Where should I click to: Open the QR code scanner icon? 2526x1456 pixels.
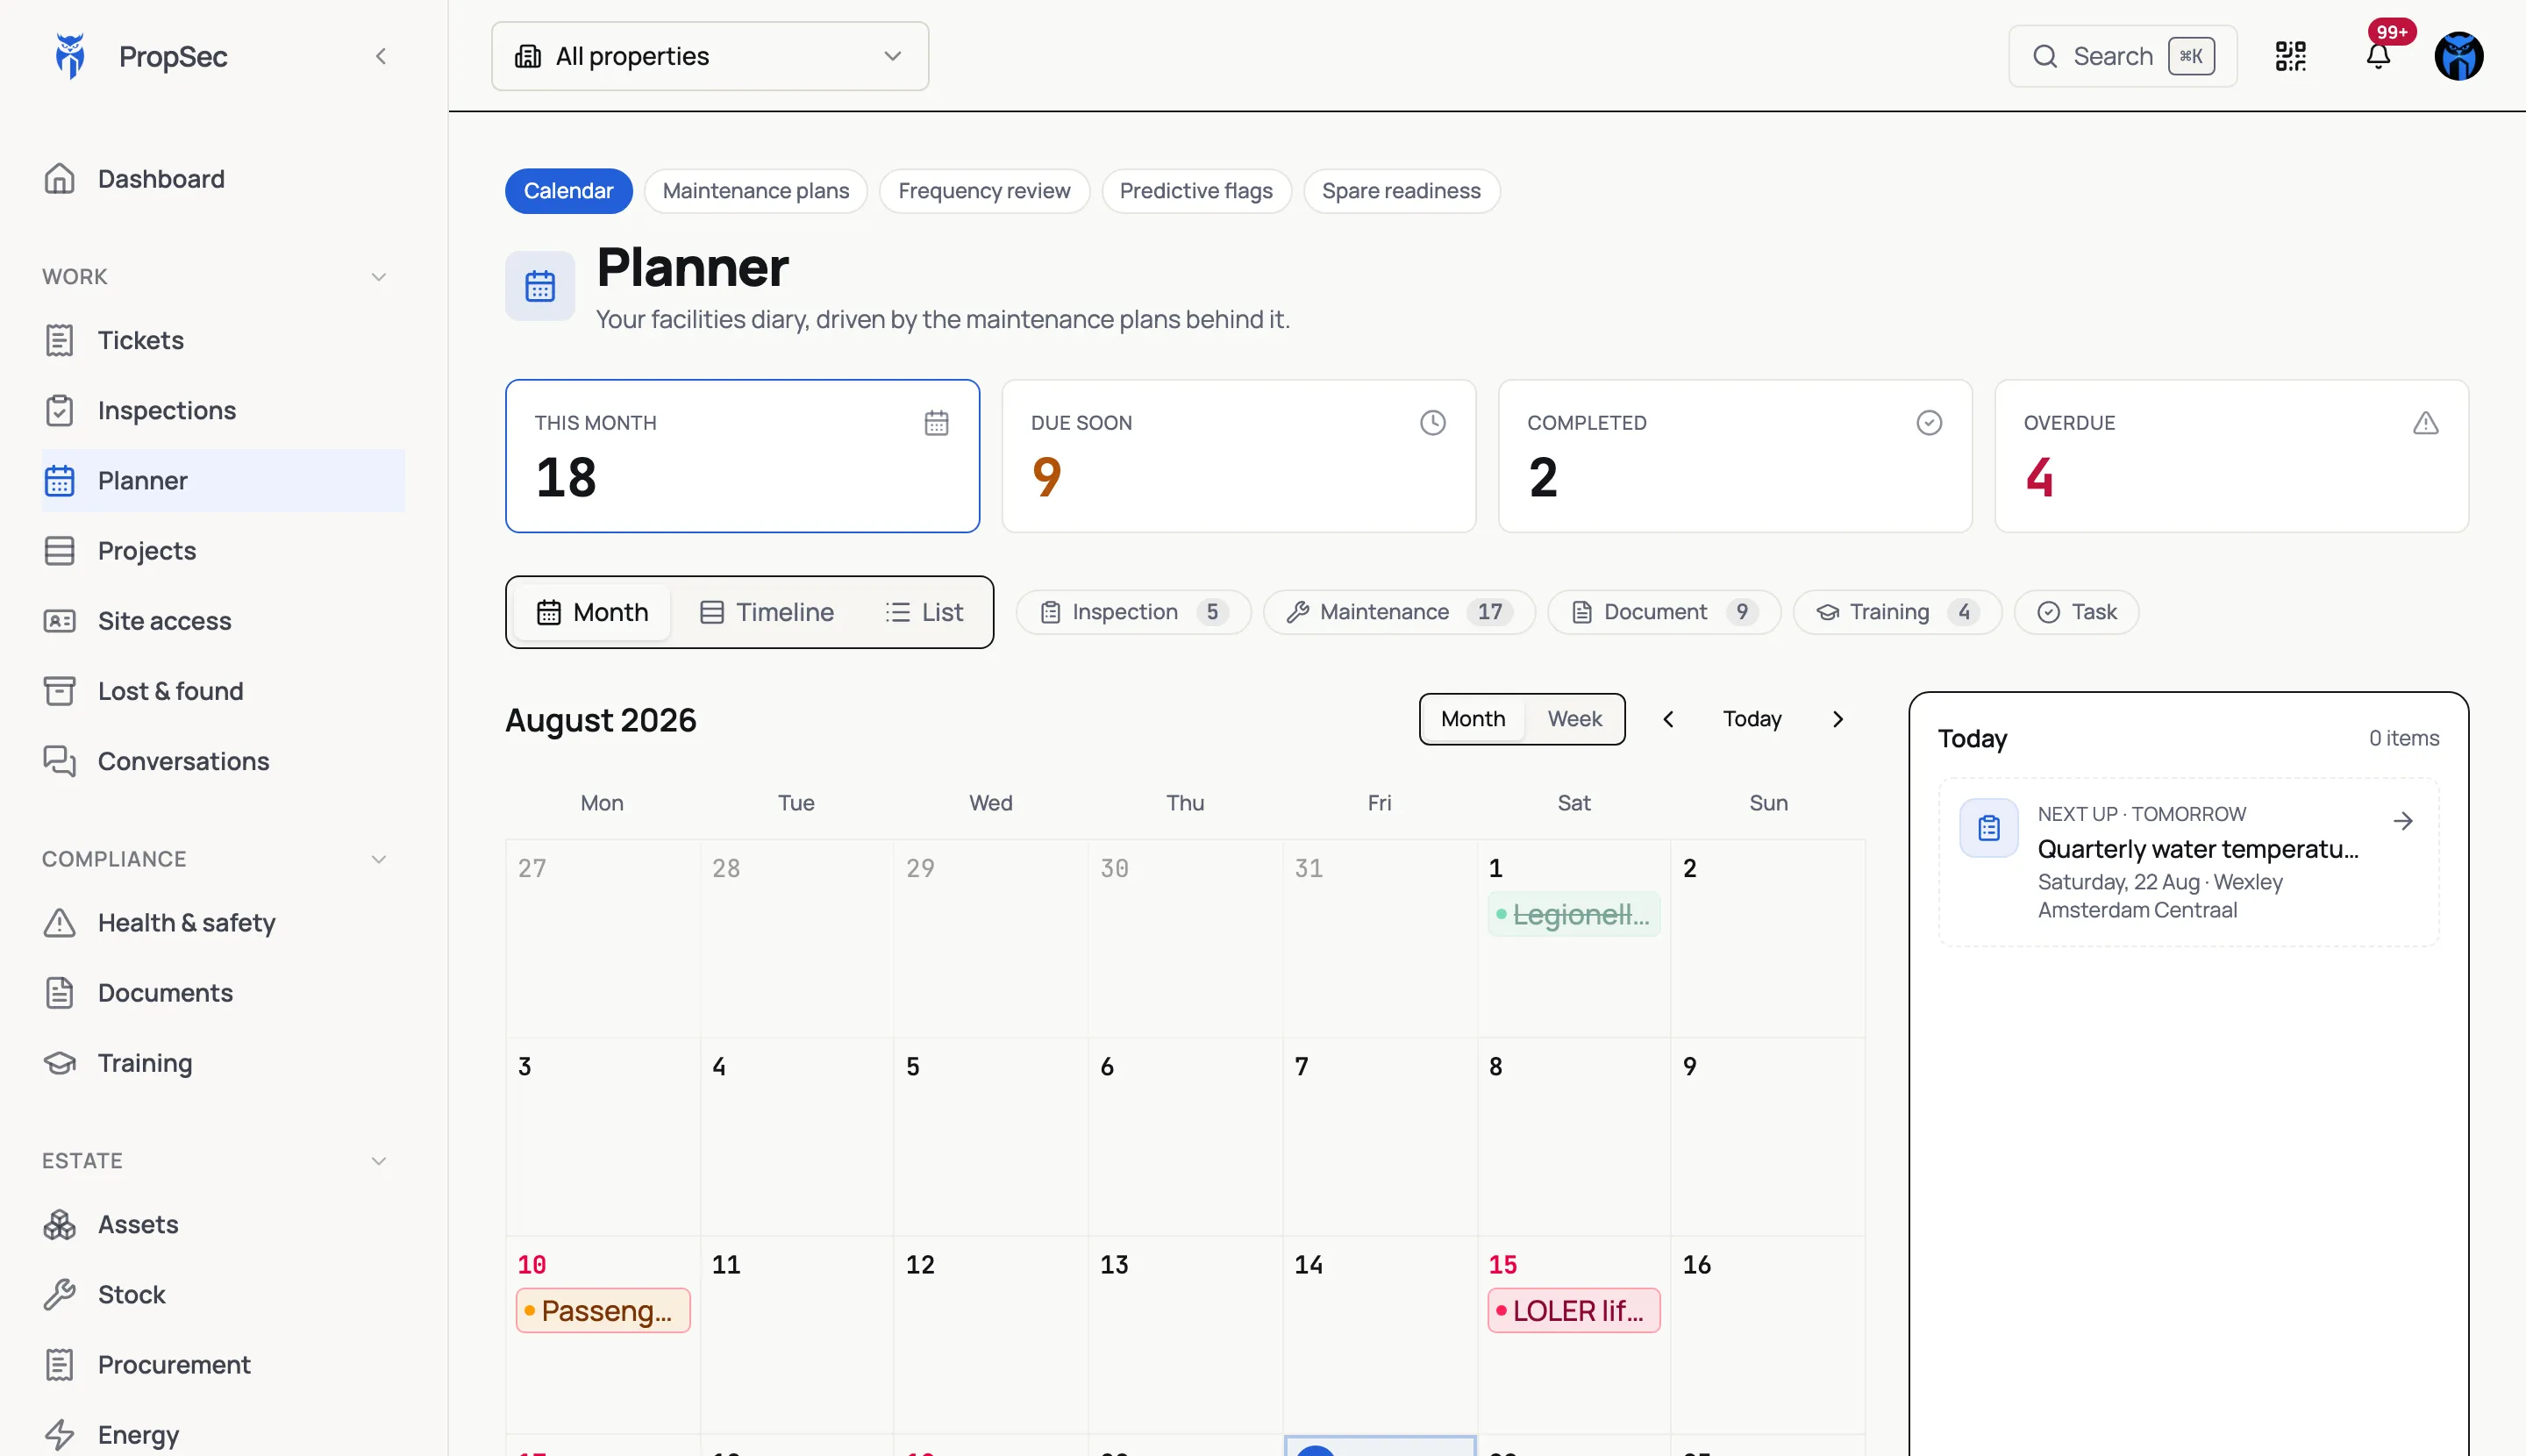coord(2290,56)
